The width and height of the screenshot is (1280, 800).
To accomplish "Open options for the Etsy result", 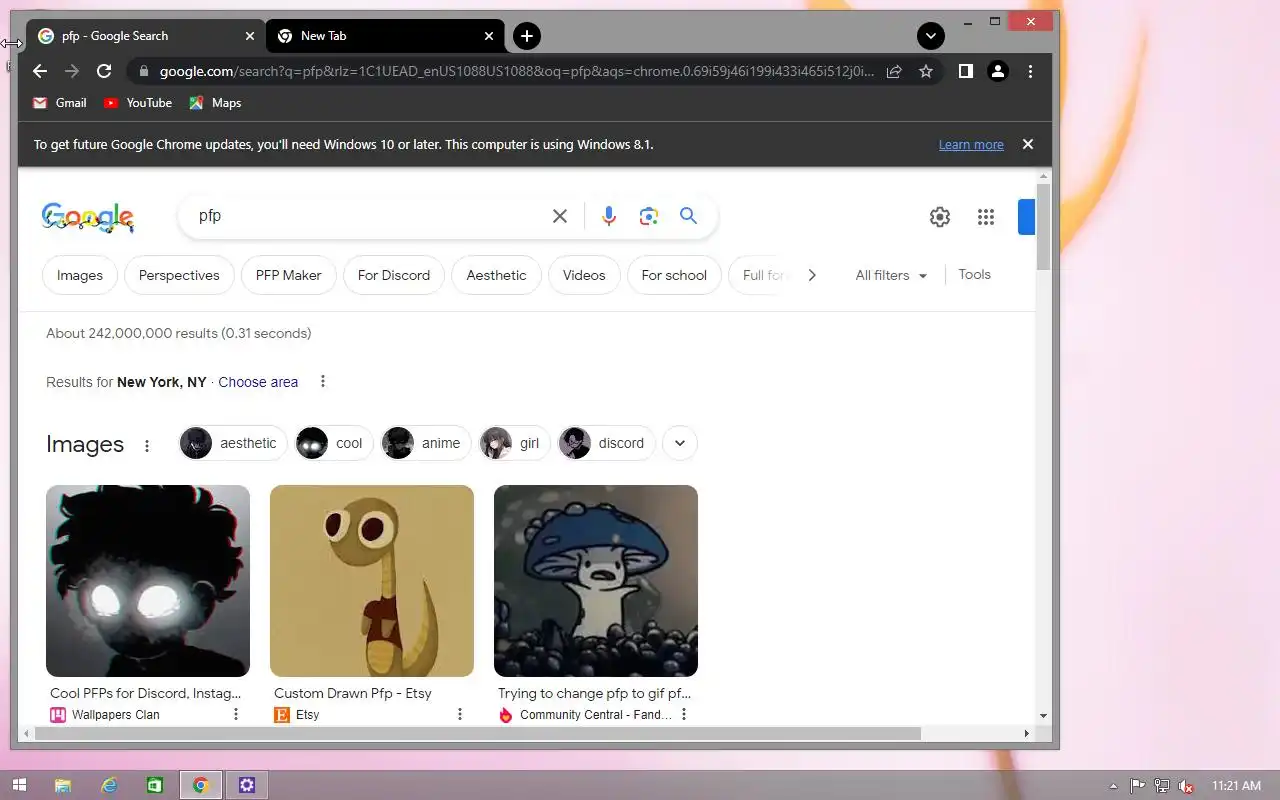I will click(x=460, y=714).
